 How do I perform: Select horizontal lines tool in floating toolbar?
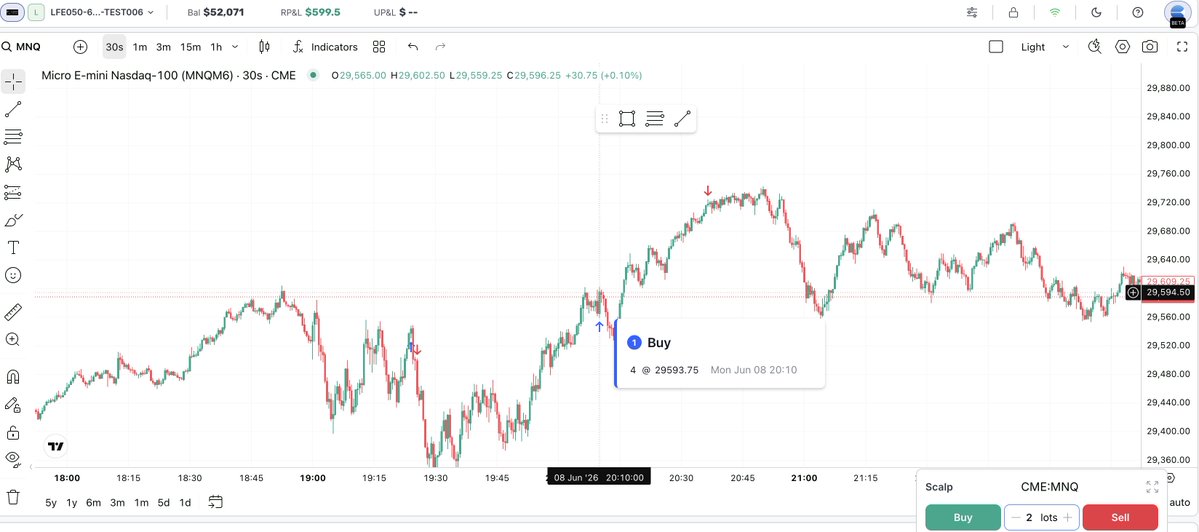click(655, 118)
